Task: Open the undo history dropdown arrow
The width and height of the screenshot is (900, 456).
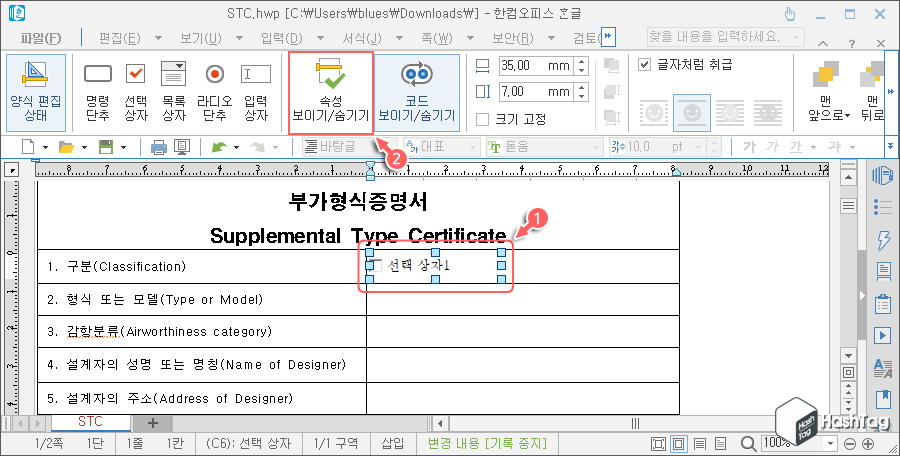Action: pos(236,148)
